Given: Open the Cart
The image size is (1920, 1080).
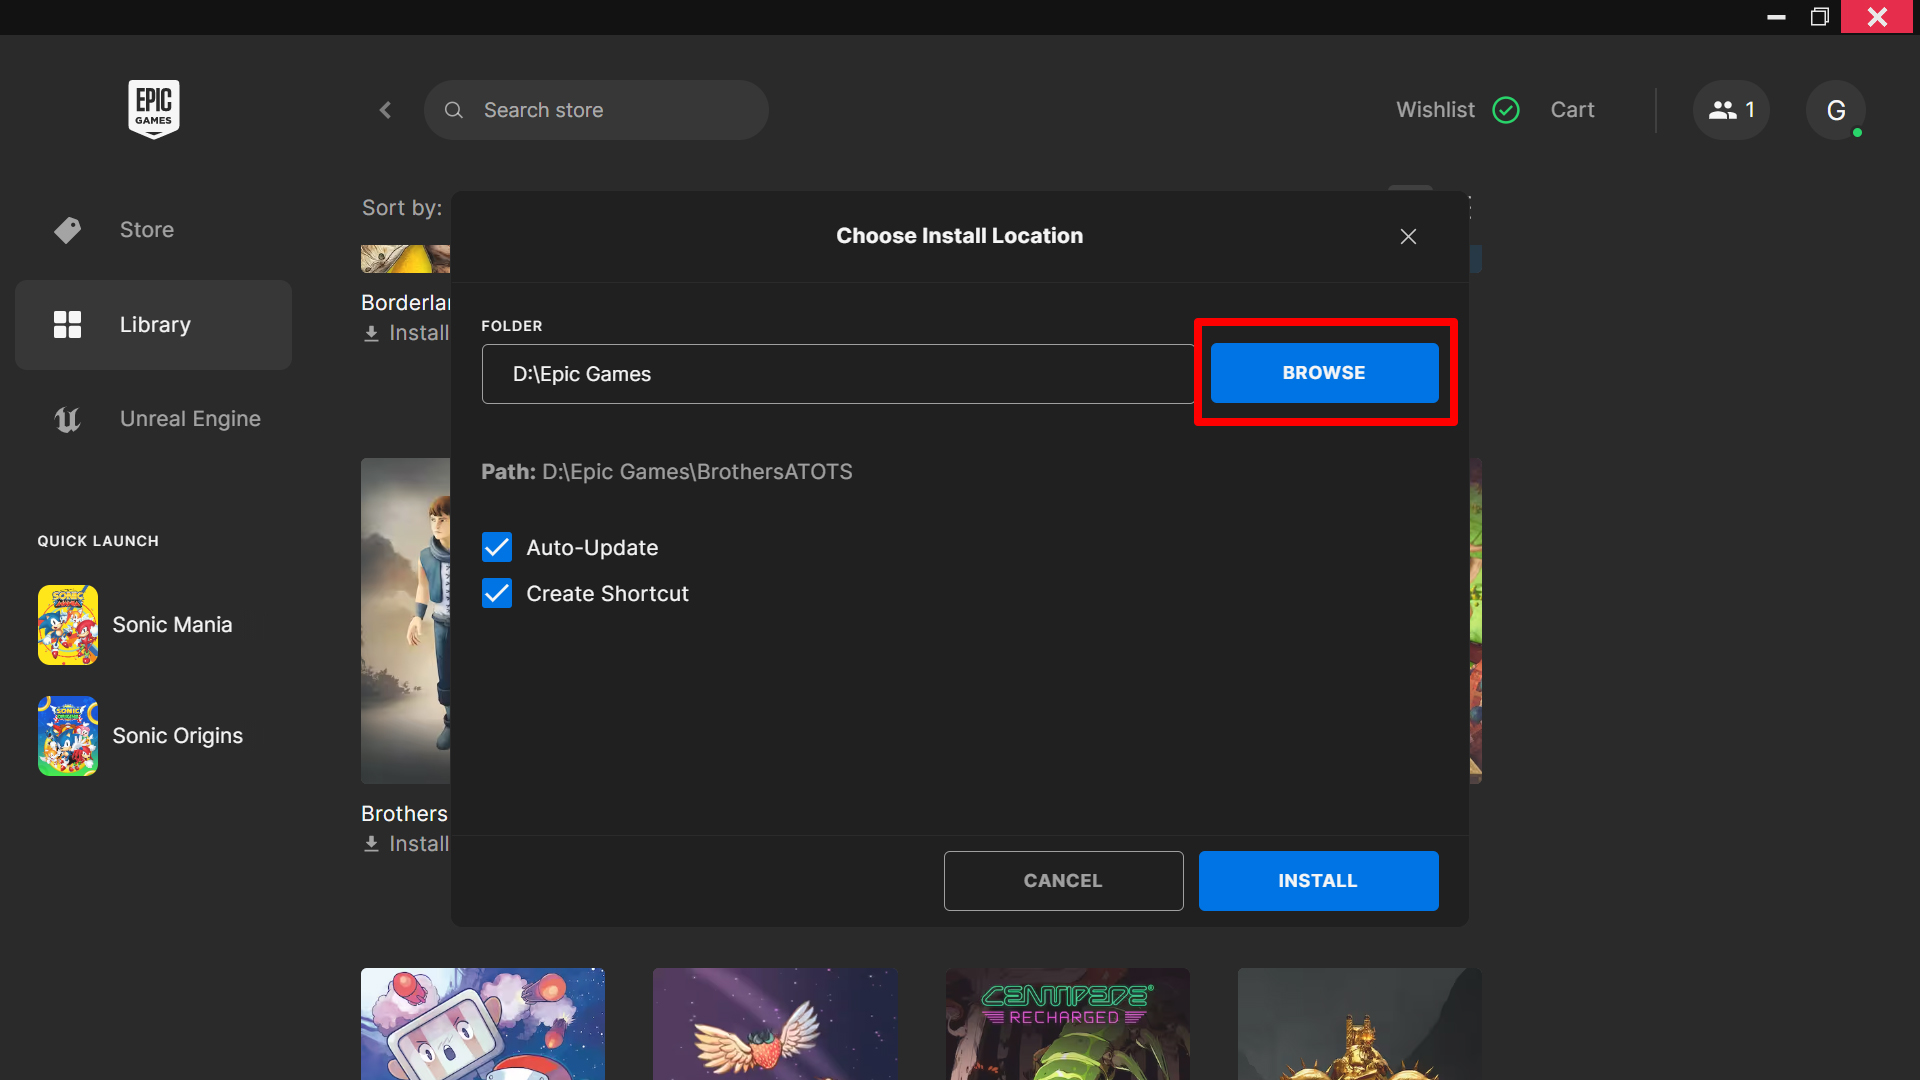Looking at the screenshot, I should pos(1572,110).
